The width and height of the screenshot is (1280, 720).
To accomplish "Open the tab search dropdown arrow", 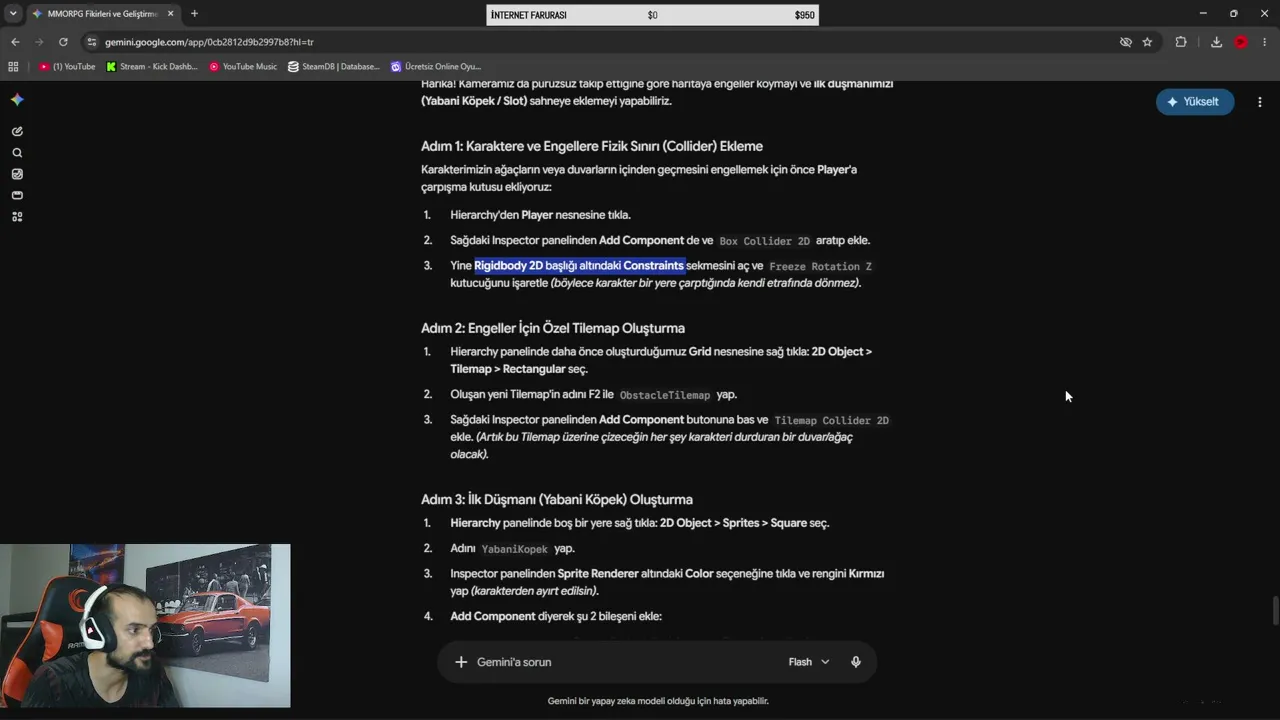I will pos(13,14).
